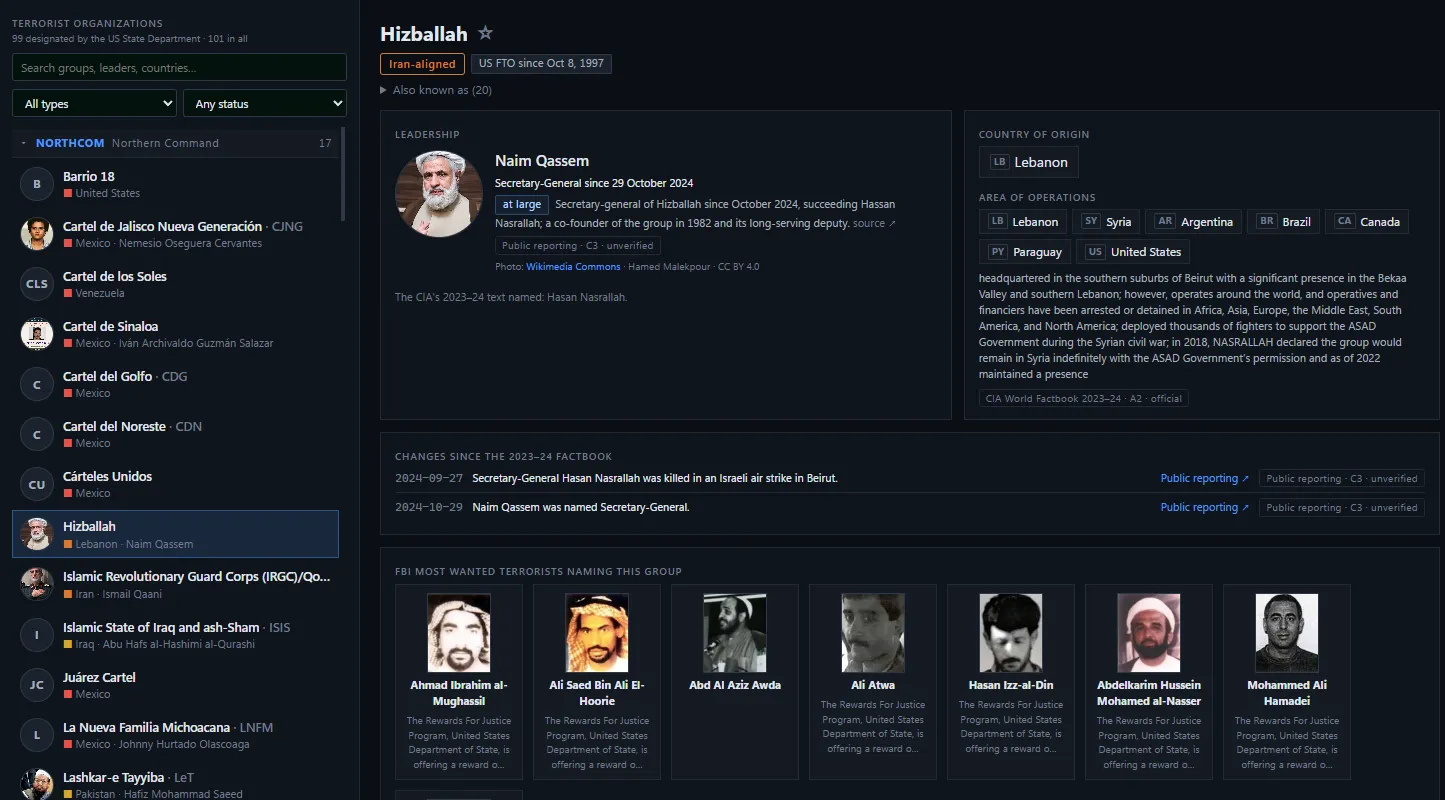Select Lashkar-e Tayyiba in the list

176,784
